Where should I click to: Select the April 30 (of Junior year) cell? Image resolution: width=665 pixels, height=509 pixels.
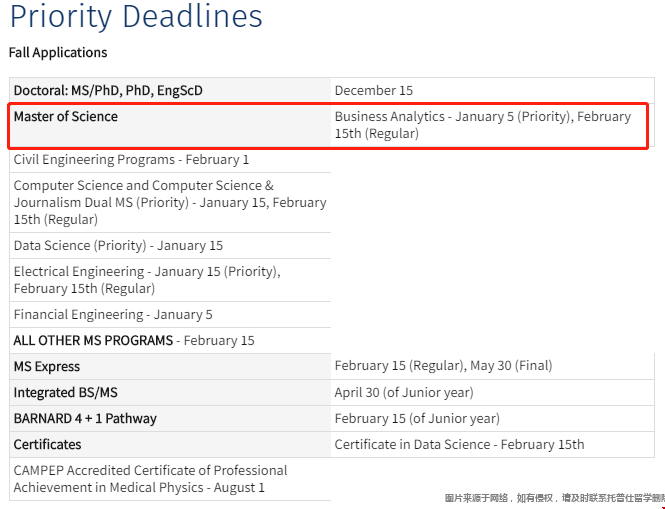tap(404, 392)
